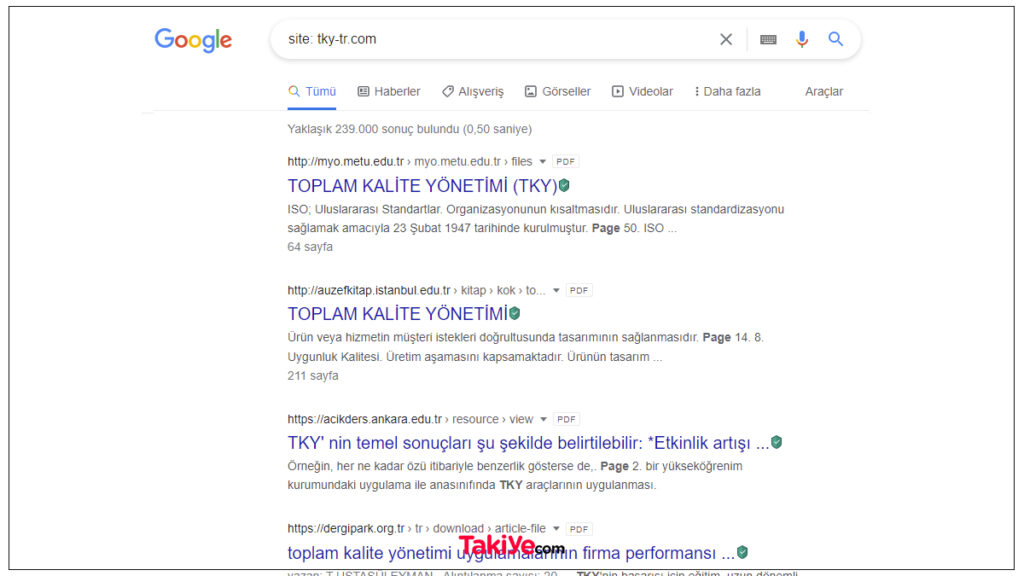Start voice search with the microphone icon
The width and height of the screenshot is (1024, 576).
point(801,39)
